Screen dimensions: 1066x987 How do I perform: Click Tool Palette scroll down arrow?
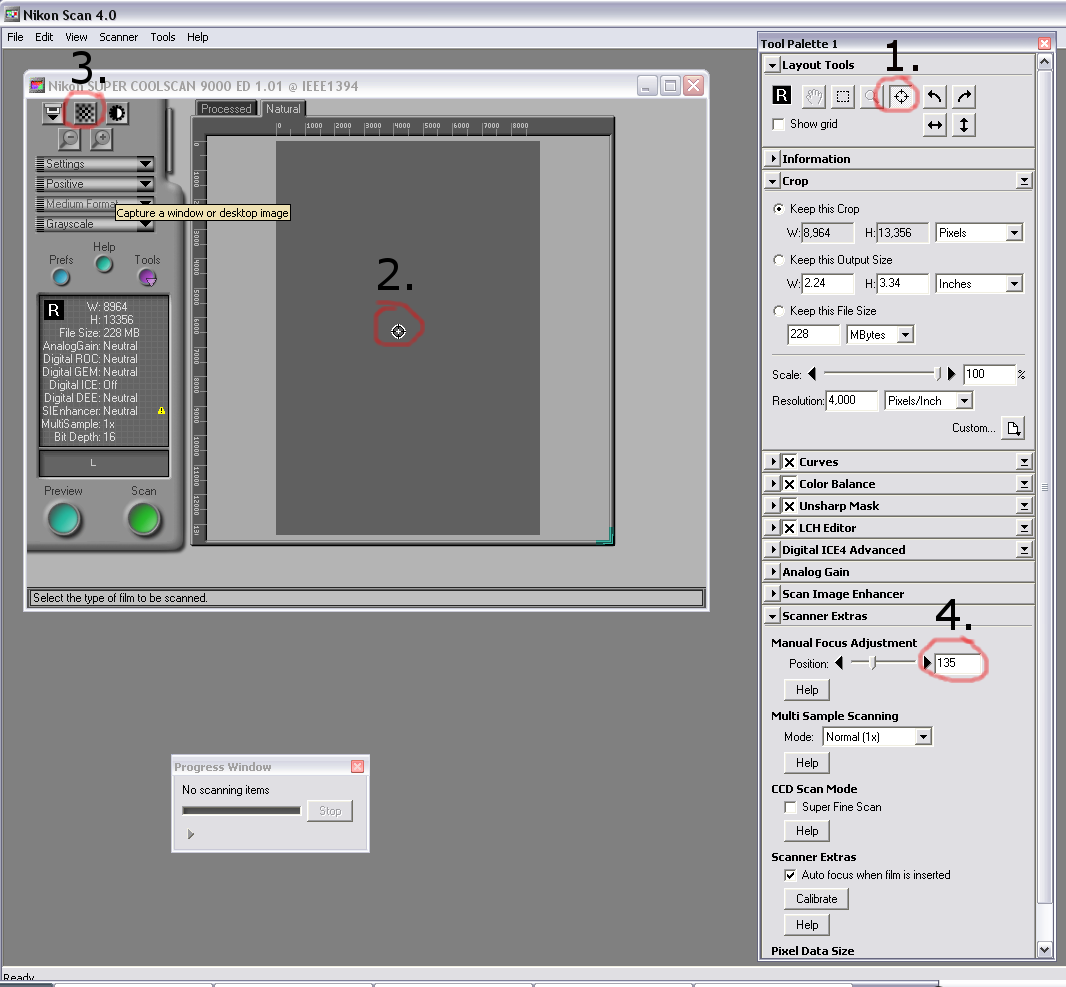1044,950
